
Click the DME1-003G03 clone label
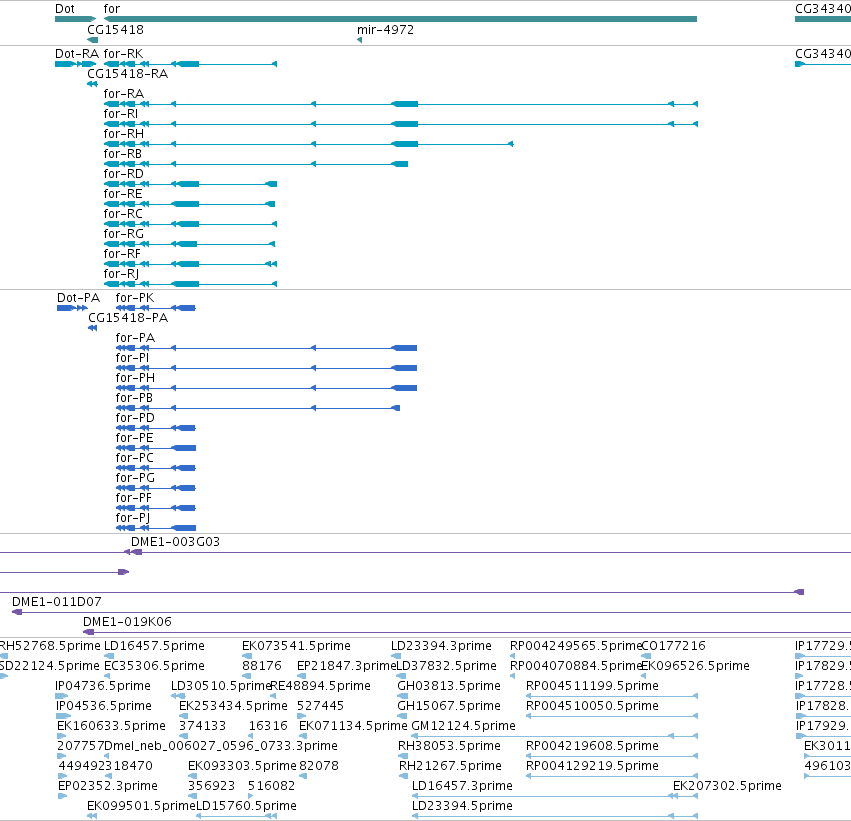pyautogui.click(x=175, y=542)
